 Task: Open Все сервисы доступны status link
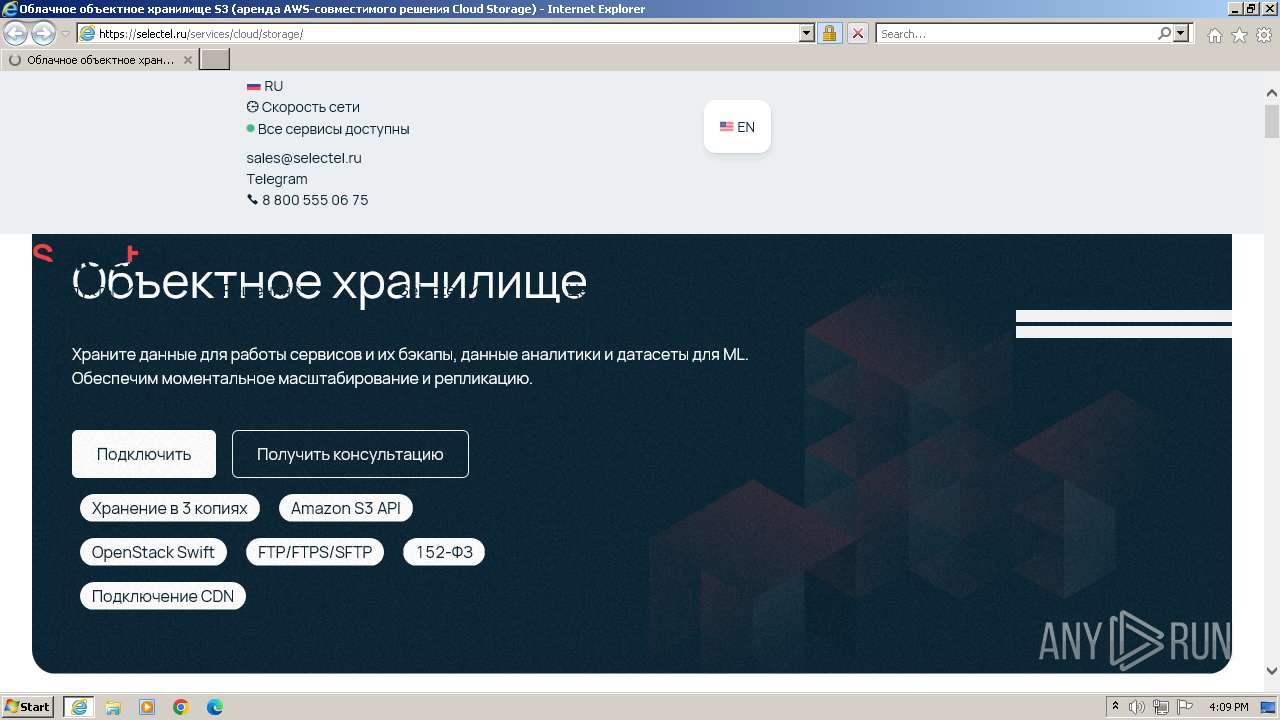pos(328,129)
